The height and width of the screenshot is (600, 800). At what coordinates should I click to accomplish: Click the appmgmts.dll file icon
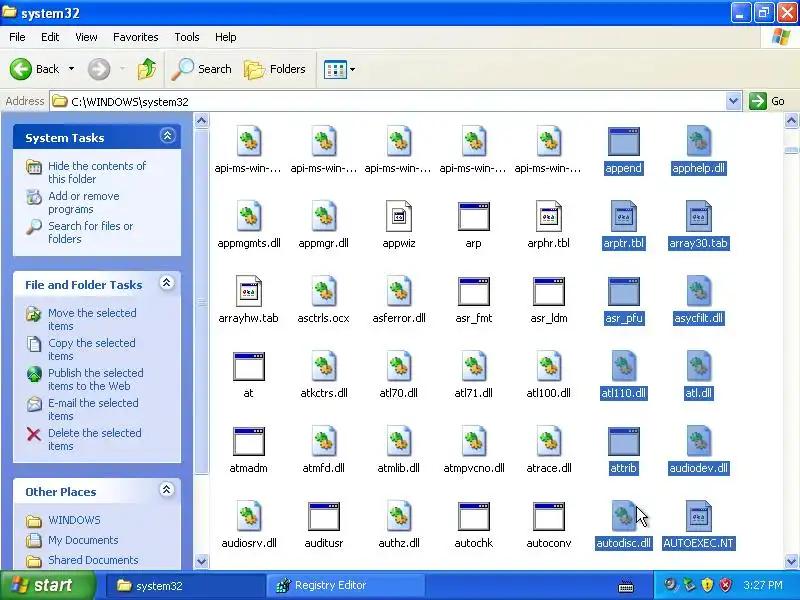coord(248,216)
